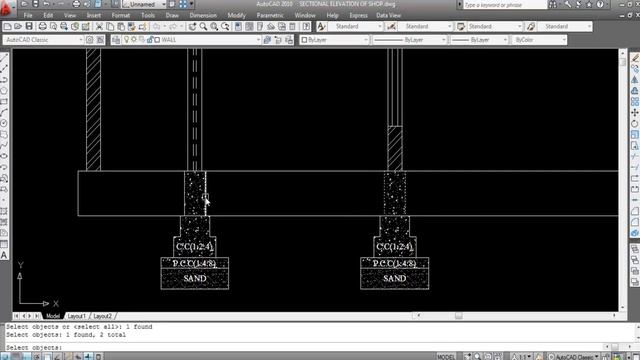
Task: Open the AutoCAD Classic workspace dropdown
Action: [43, 40]
